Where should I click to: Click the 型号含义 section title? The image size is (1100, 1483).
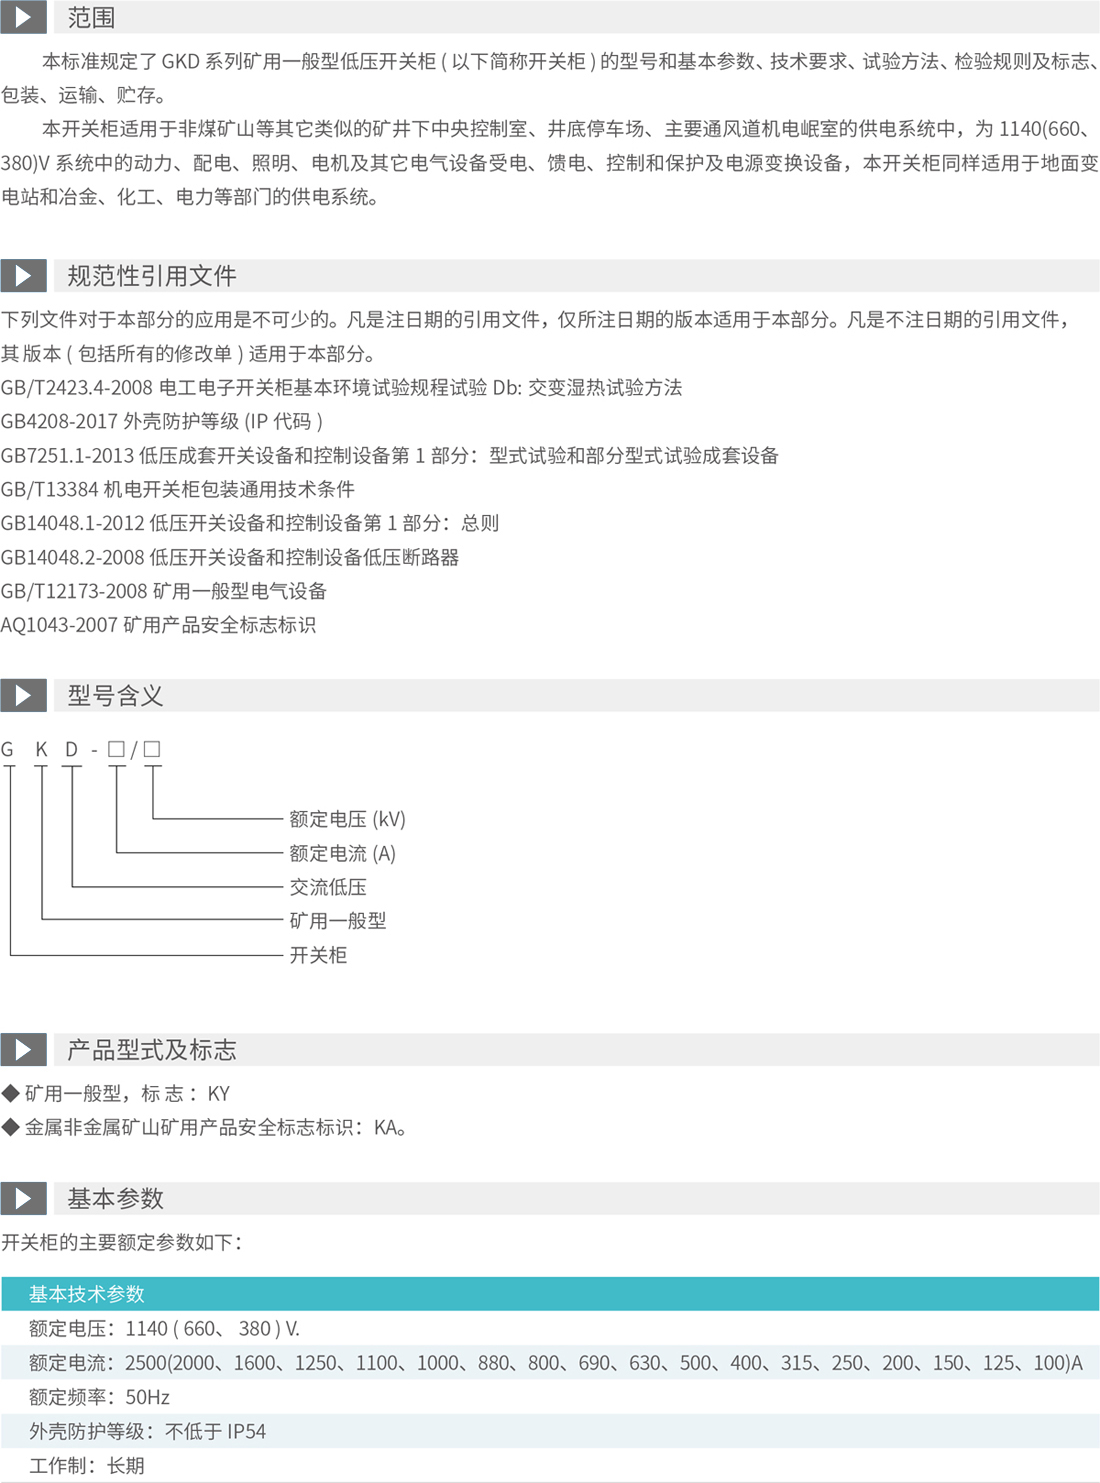(x=115, y=695)
